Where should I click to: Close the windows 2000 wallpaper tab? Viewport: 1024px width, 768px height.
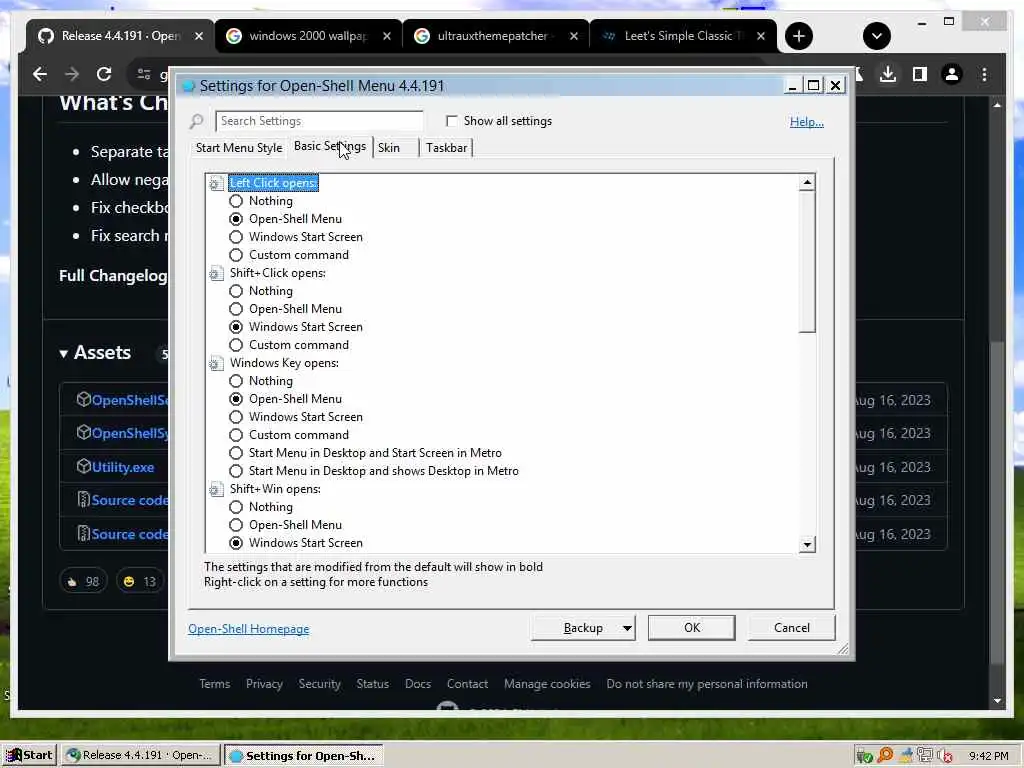pos(387,36)
